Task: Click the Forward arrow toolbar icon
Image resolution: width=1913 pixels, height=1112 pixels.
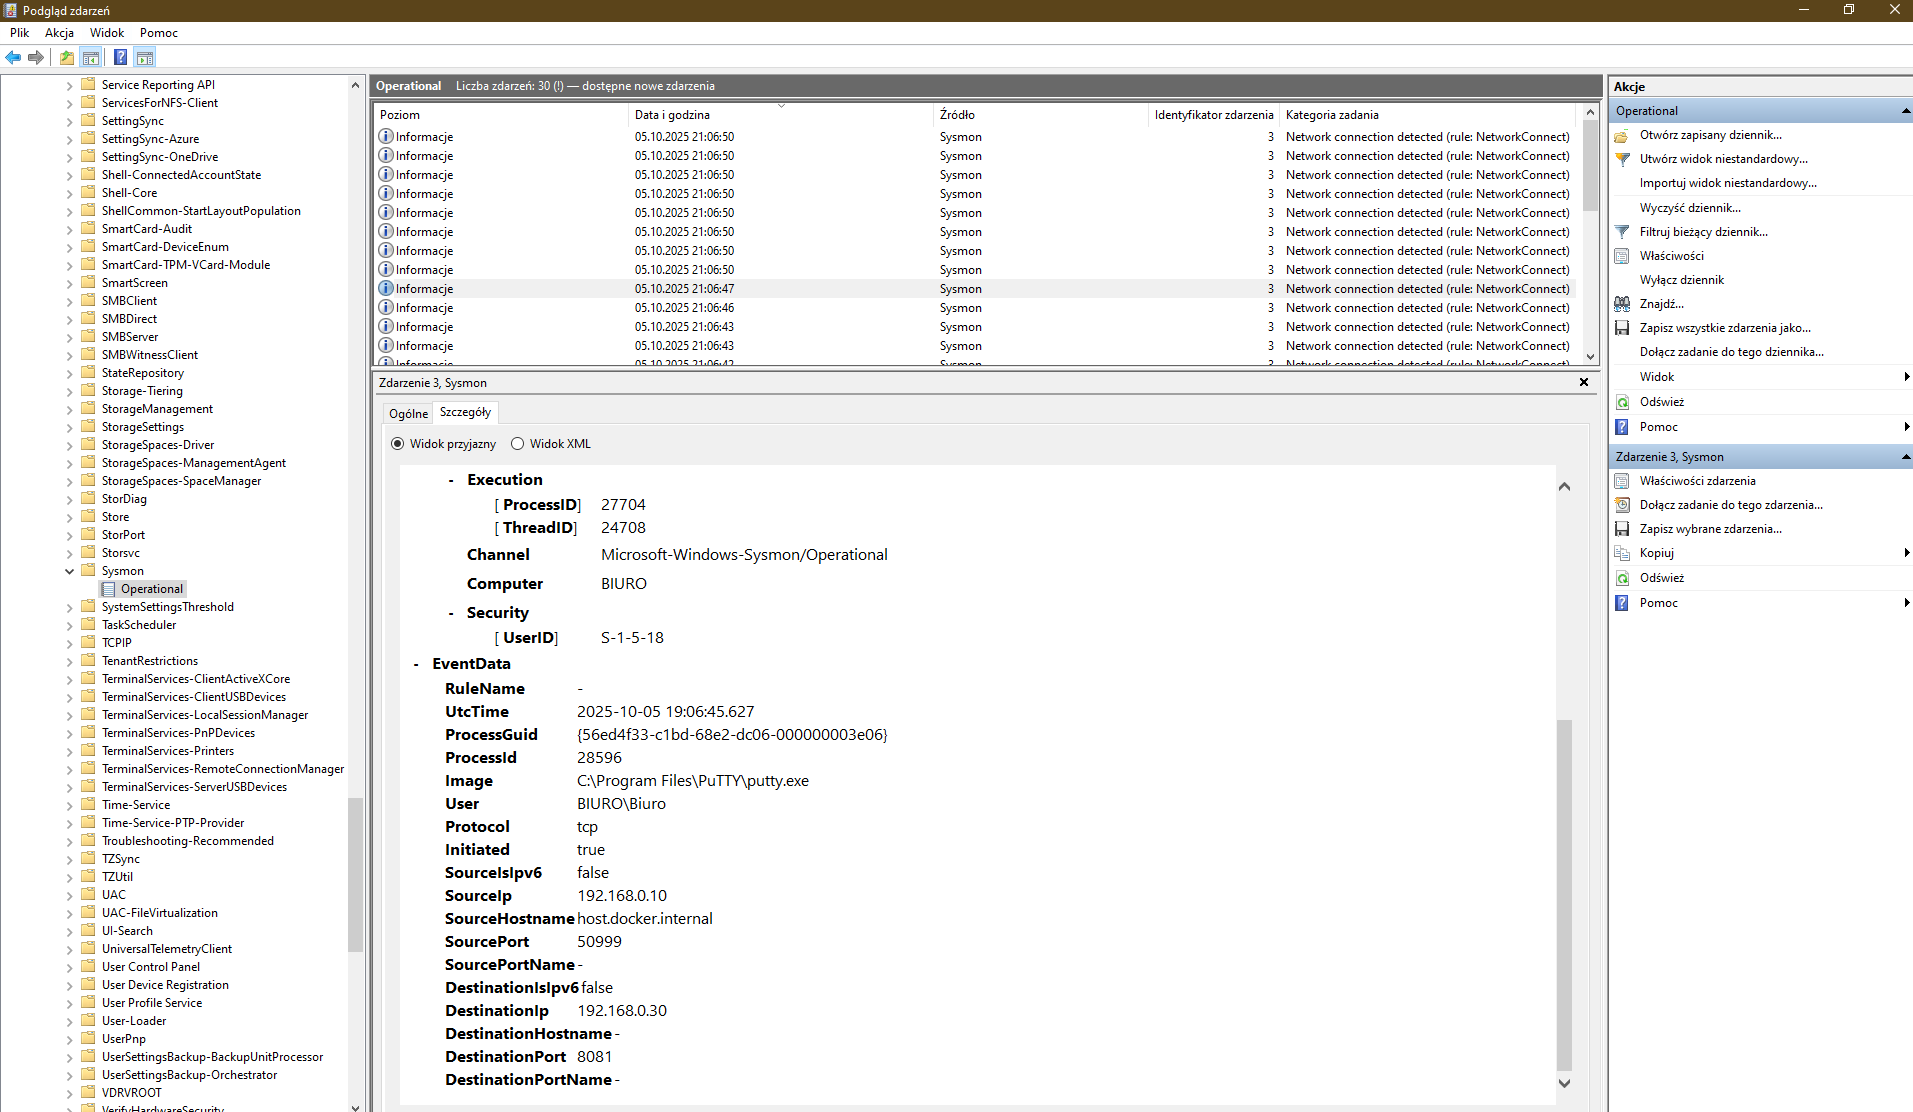Action: pyautogui.click(x=36, y=58)
